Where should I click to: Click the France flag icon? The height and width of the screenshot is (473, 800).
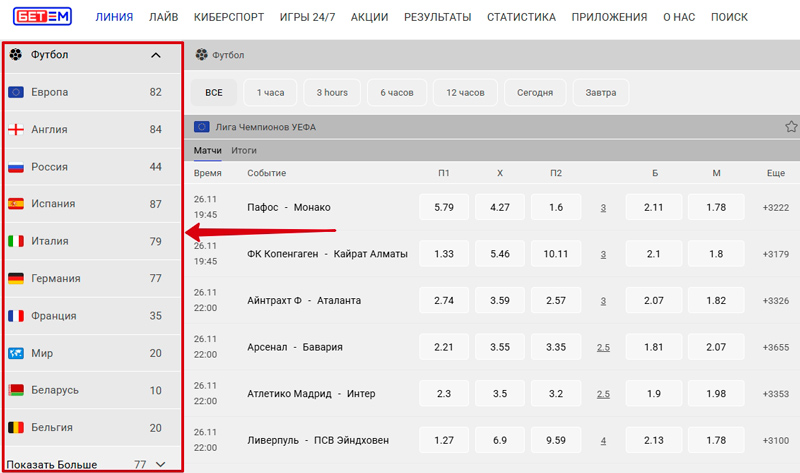(16, 316)
